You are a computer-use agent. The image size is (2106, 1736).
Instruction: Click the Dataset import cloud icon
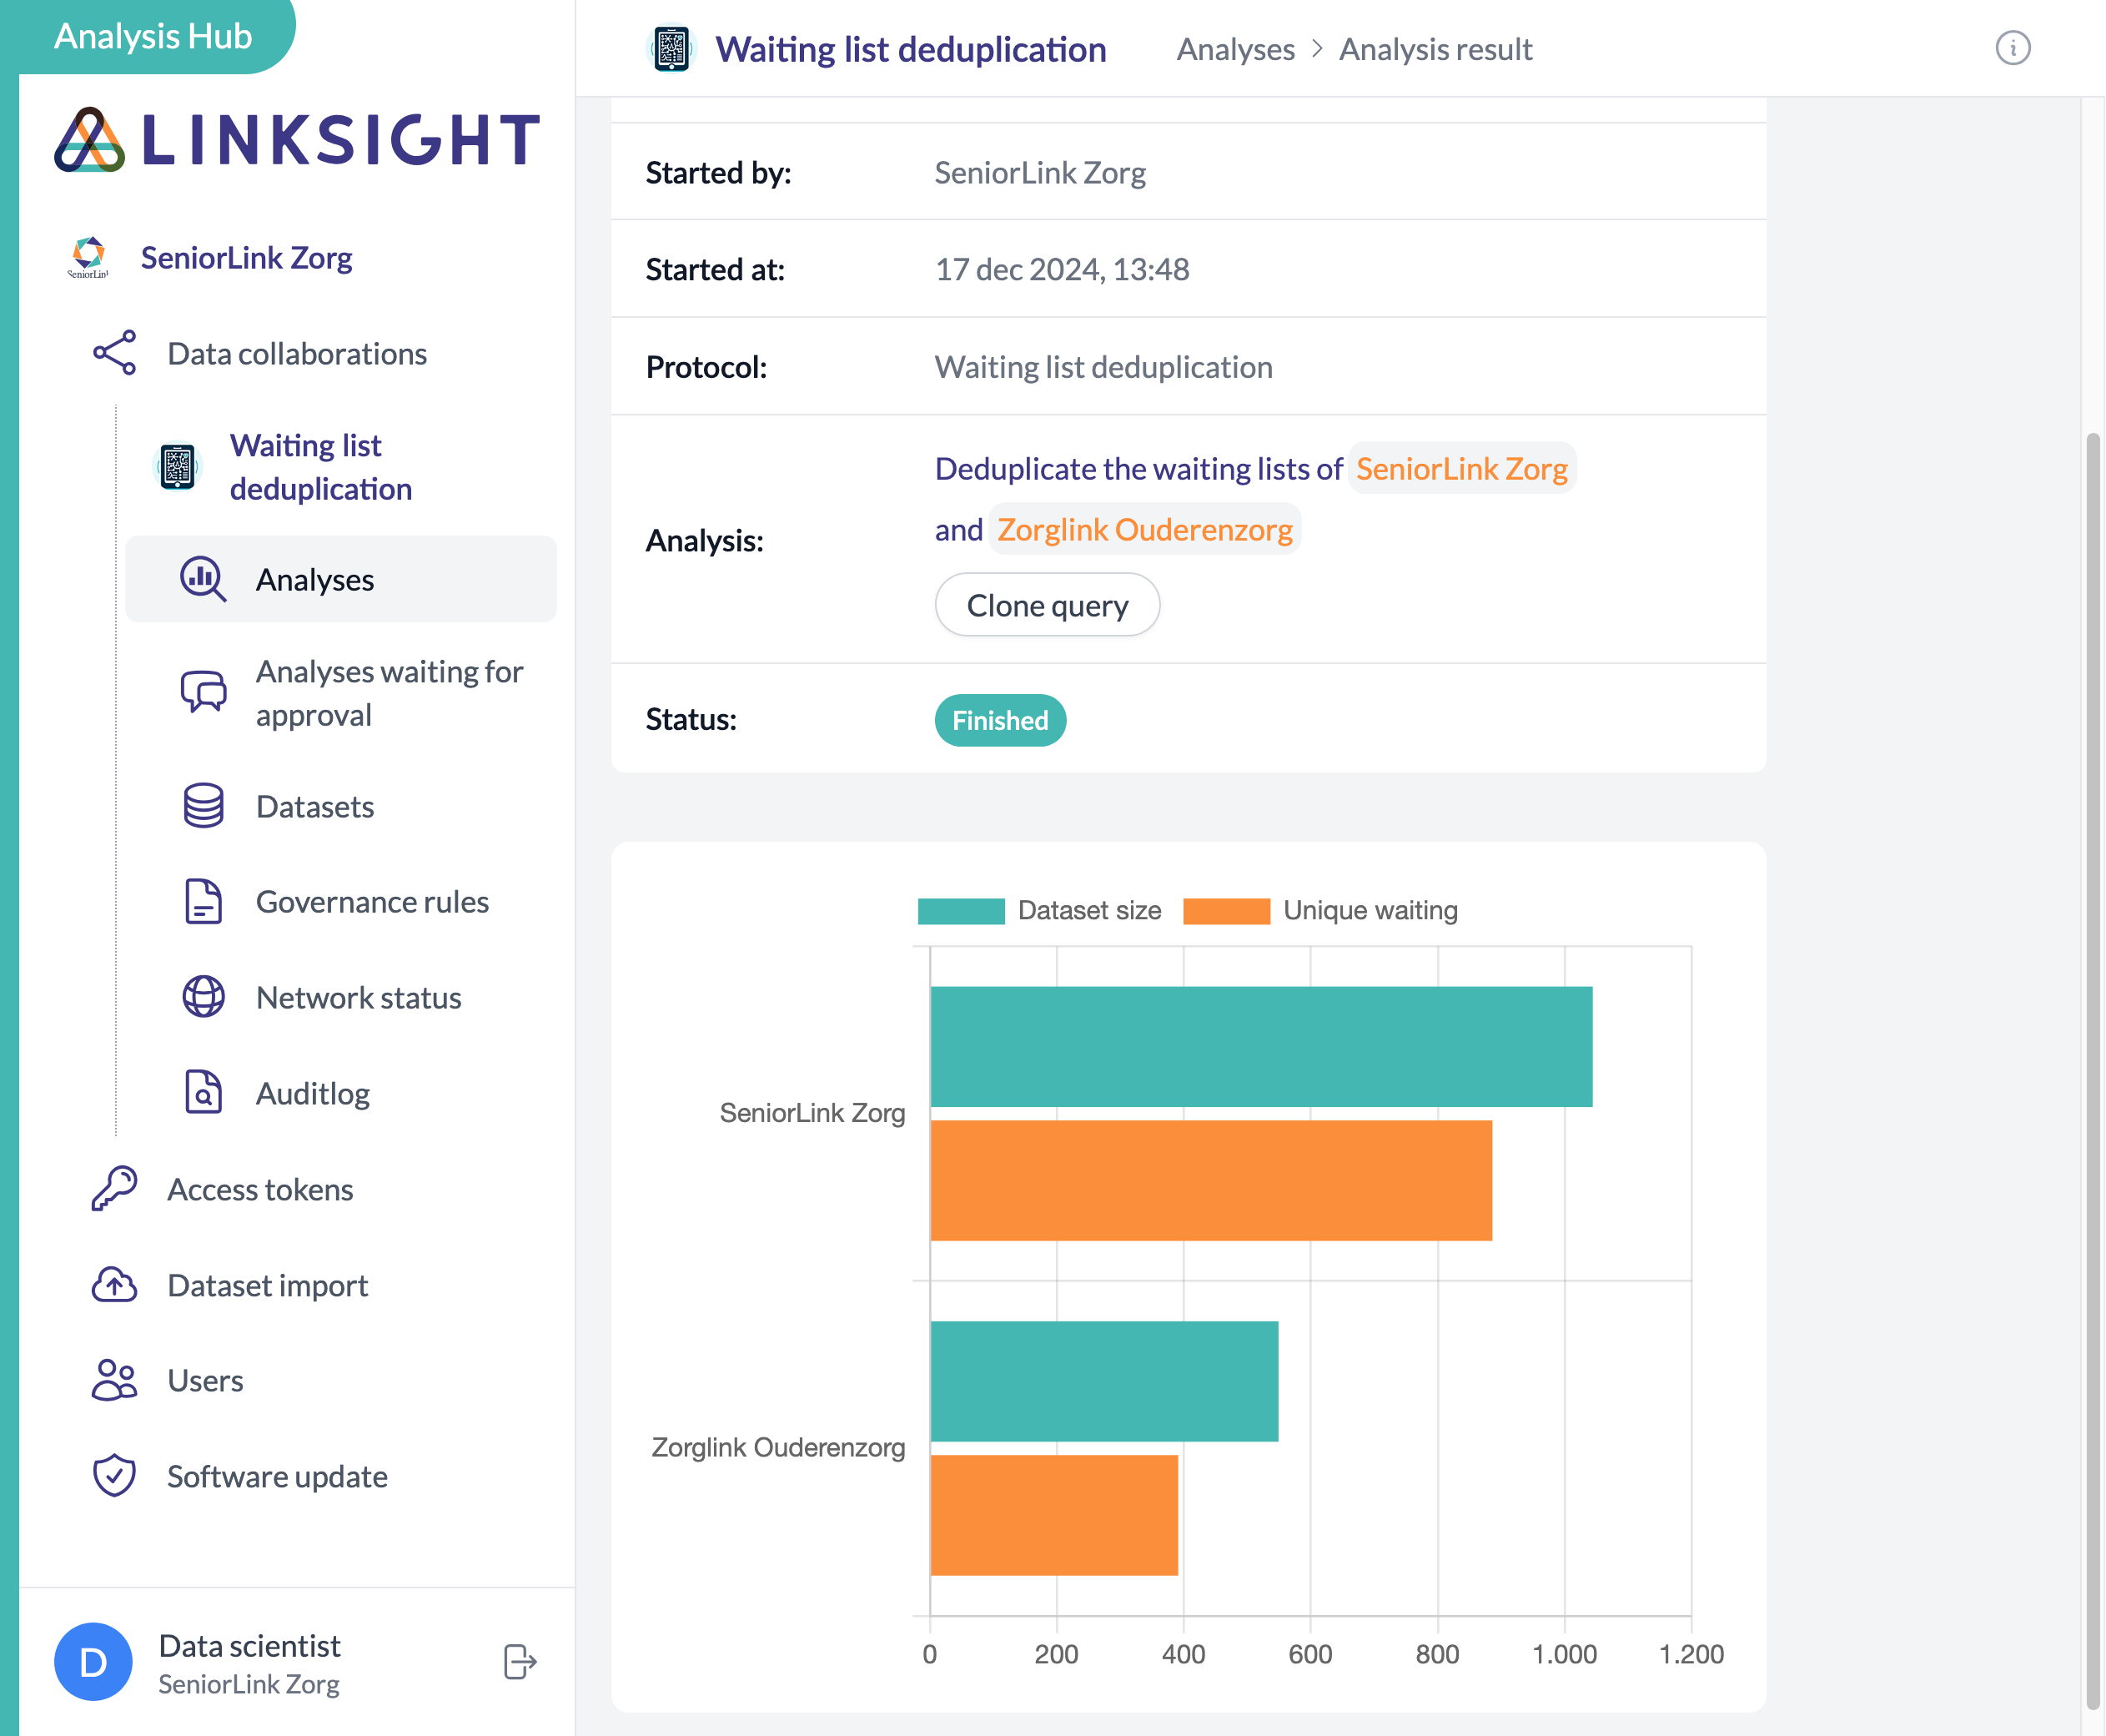pyautogui.click(x=114, y=1285)
